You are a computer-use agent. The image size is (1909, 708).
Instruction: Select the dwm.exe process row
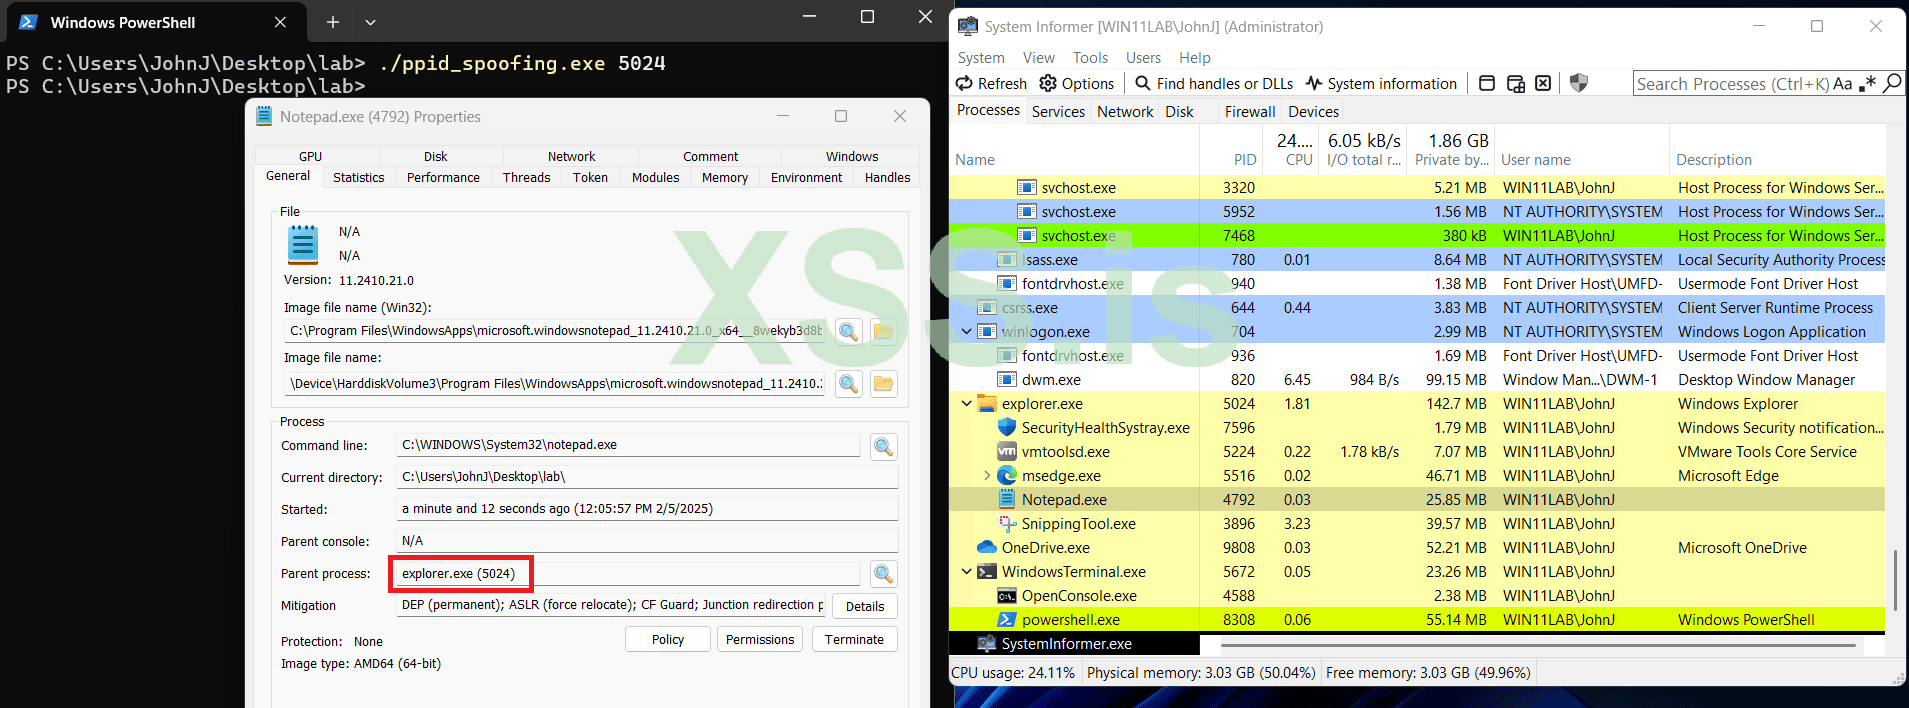coord(1416,379)
